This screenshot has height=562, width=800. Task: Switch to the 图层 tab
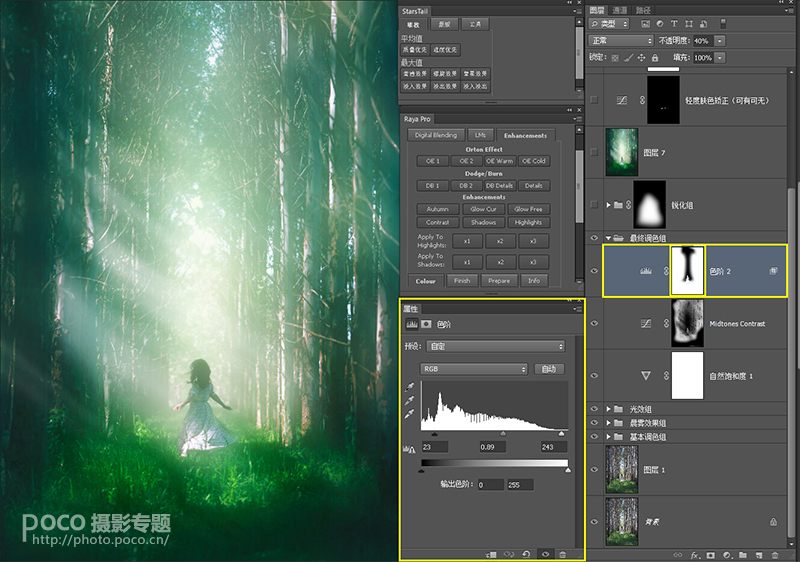tap(597, 10)
